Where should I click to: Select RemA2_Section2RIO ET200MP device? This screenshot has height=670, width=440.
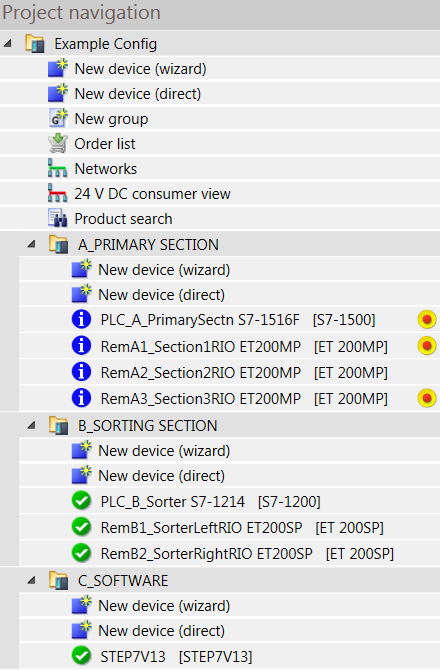pos(244,373)
